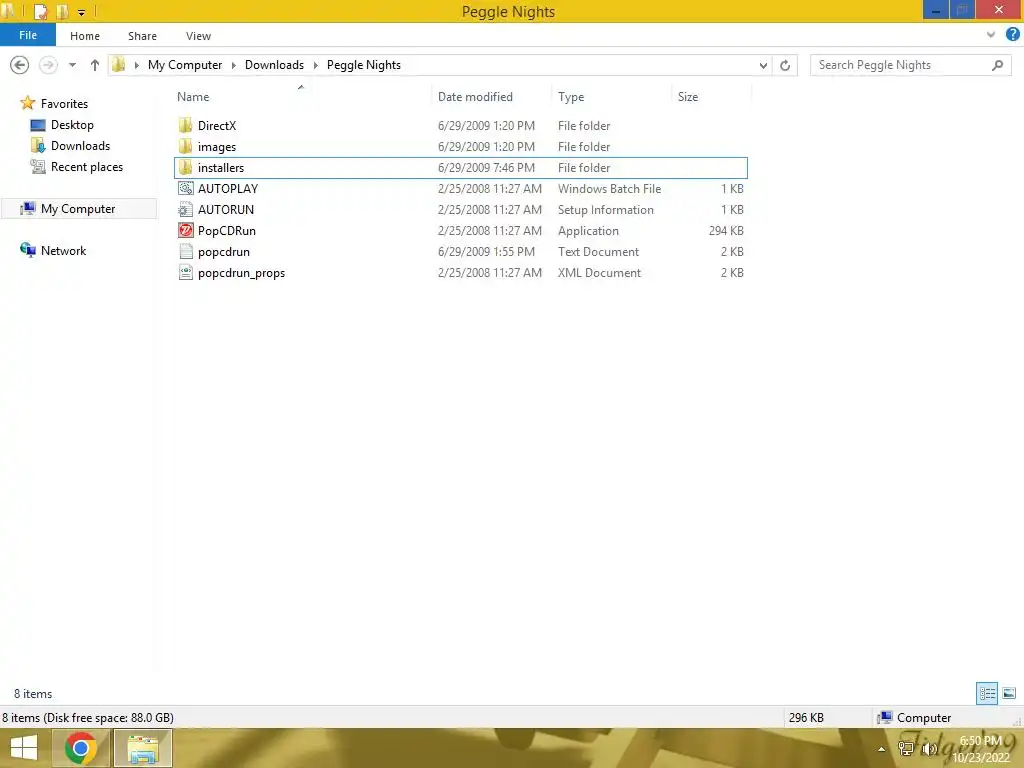Expand the Downloads breadcrumb arrow
The height and width of the screenshot is (768, 1024).
coord(315,65)
